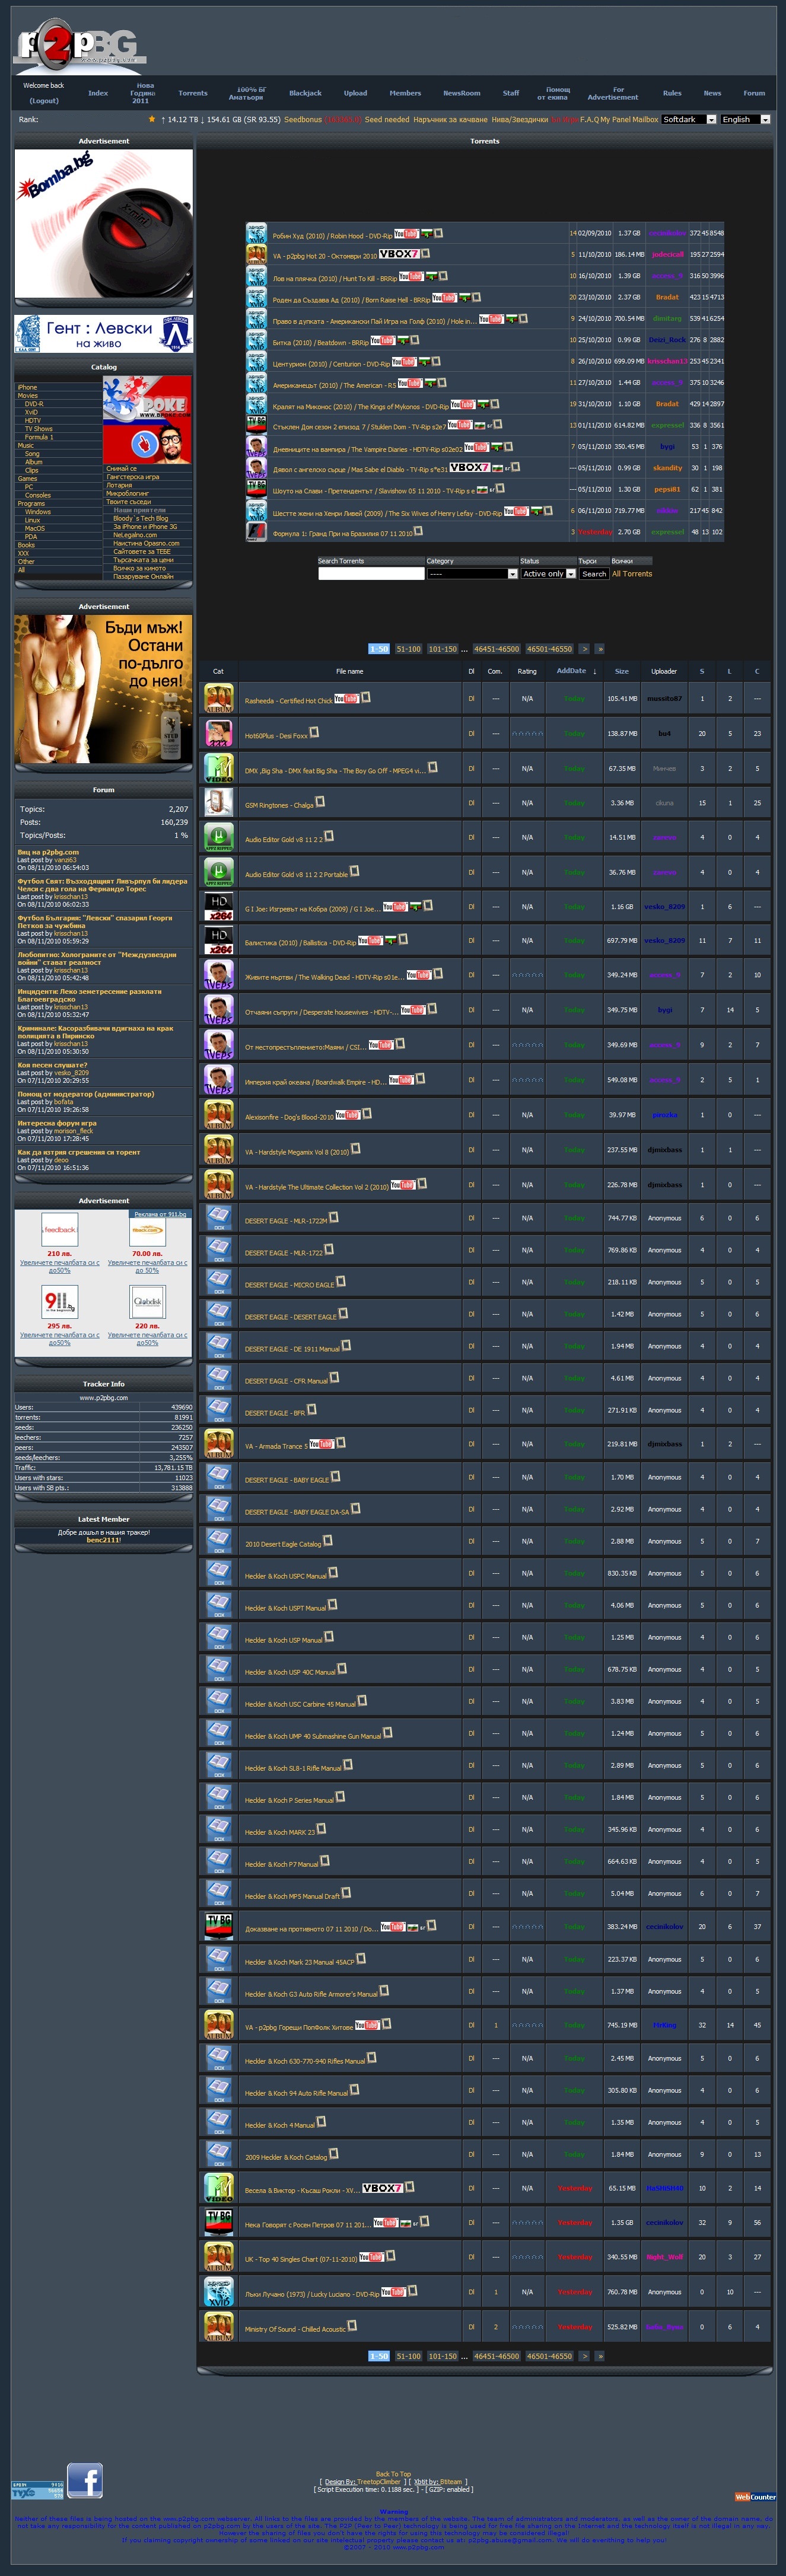Click rating stars for The Walking Dead row
This screenshot has width=786, height=2576.
tap(527, 975)
